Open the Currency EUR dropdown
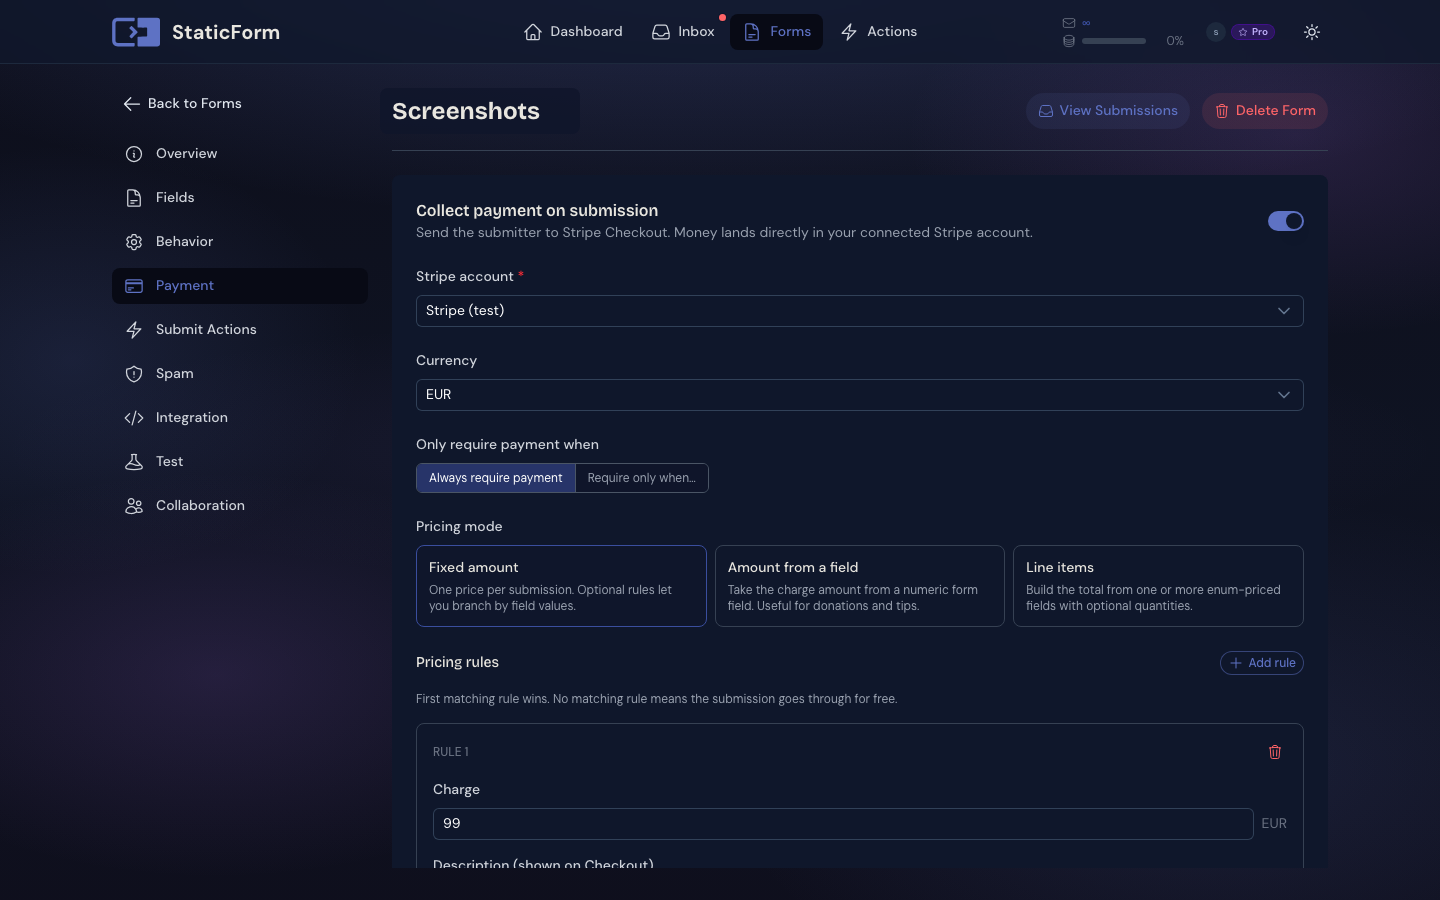 coord(860,395)
